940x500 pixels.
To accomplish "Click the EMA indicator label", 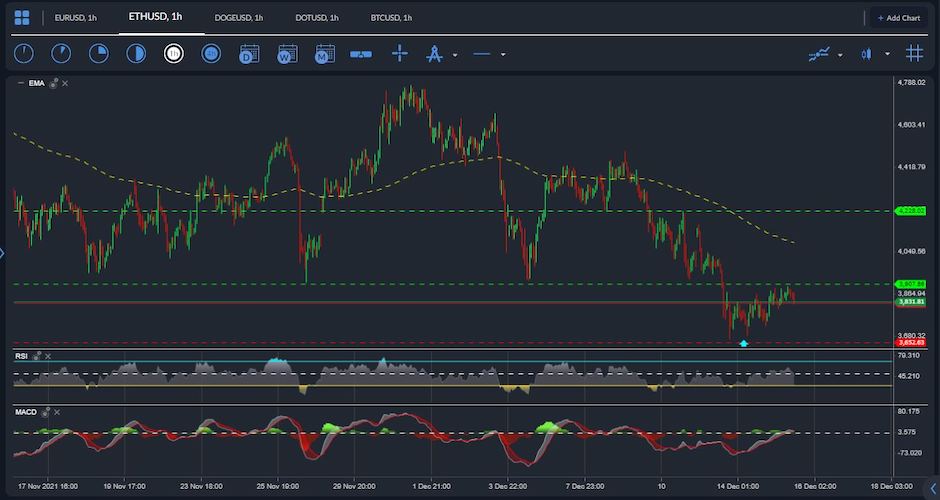I will 37,83.
